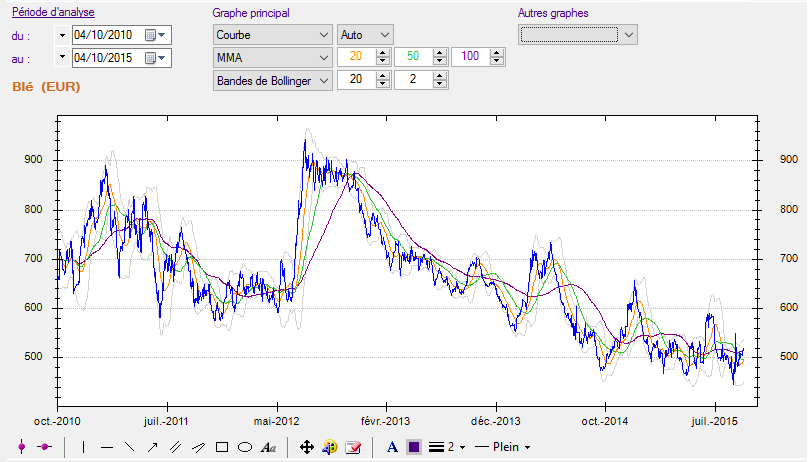Select the horizontal line drawing tool
808x462 pixels.
pos(106,447)
